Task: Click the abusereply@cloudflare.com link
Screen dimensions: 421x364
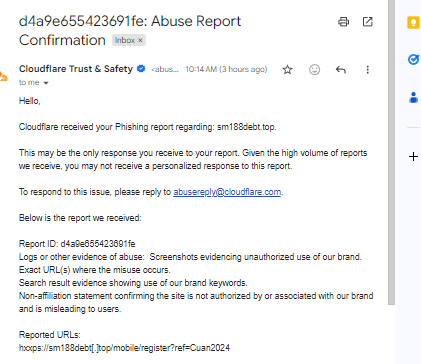Action: point(227,192)
